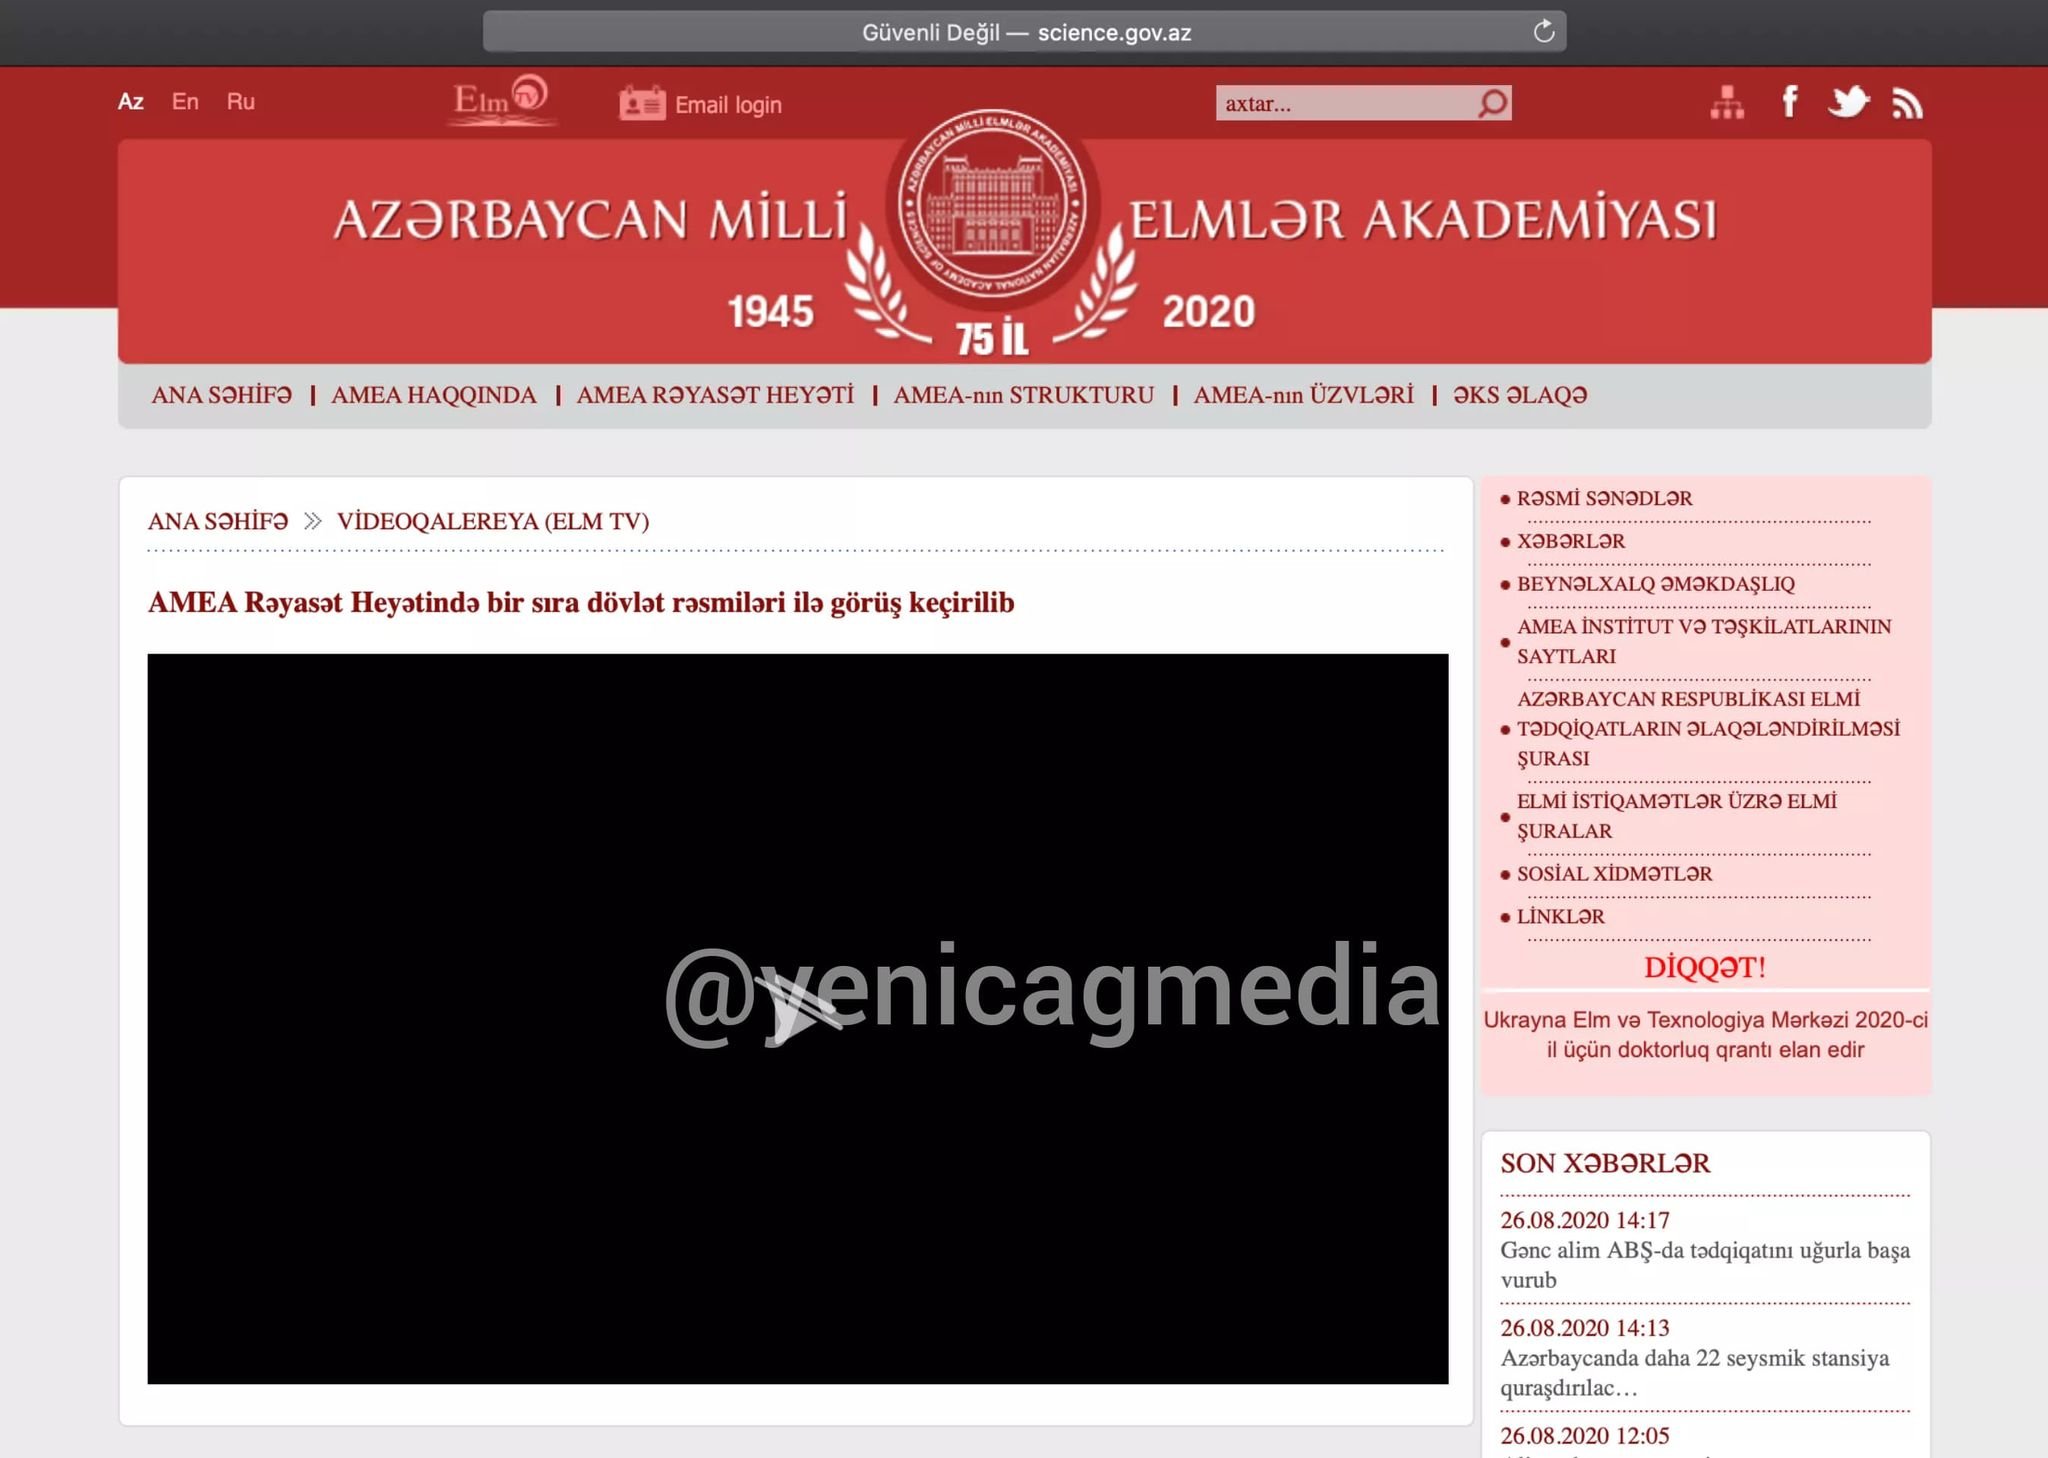Viewport: 2048px width, 1458px height.
Task: Click the search magnifier icon
Action: pos(1492,102)
